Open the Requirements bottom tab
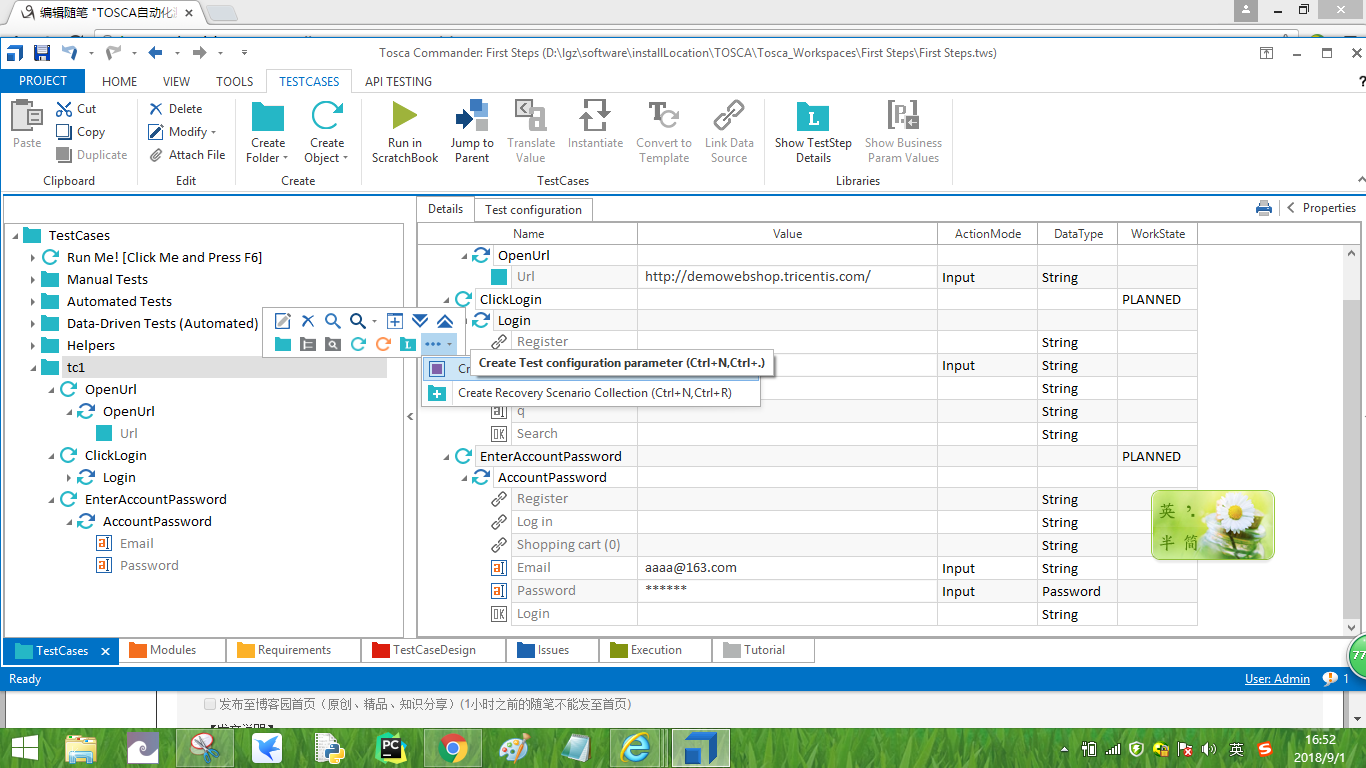The width and height of the screenshot is (1366, 768). tap(293, 650)
